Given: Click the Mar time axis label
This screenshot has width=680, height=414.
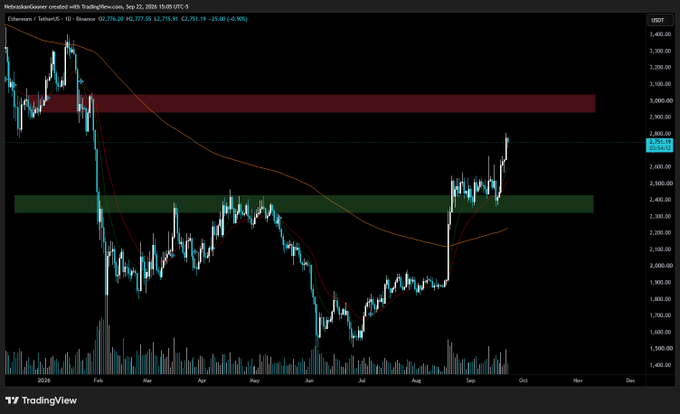Looking at the screenshot, I should click(147, 380).
